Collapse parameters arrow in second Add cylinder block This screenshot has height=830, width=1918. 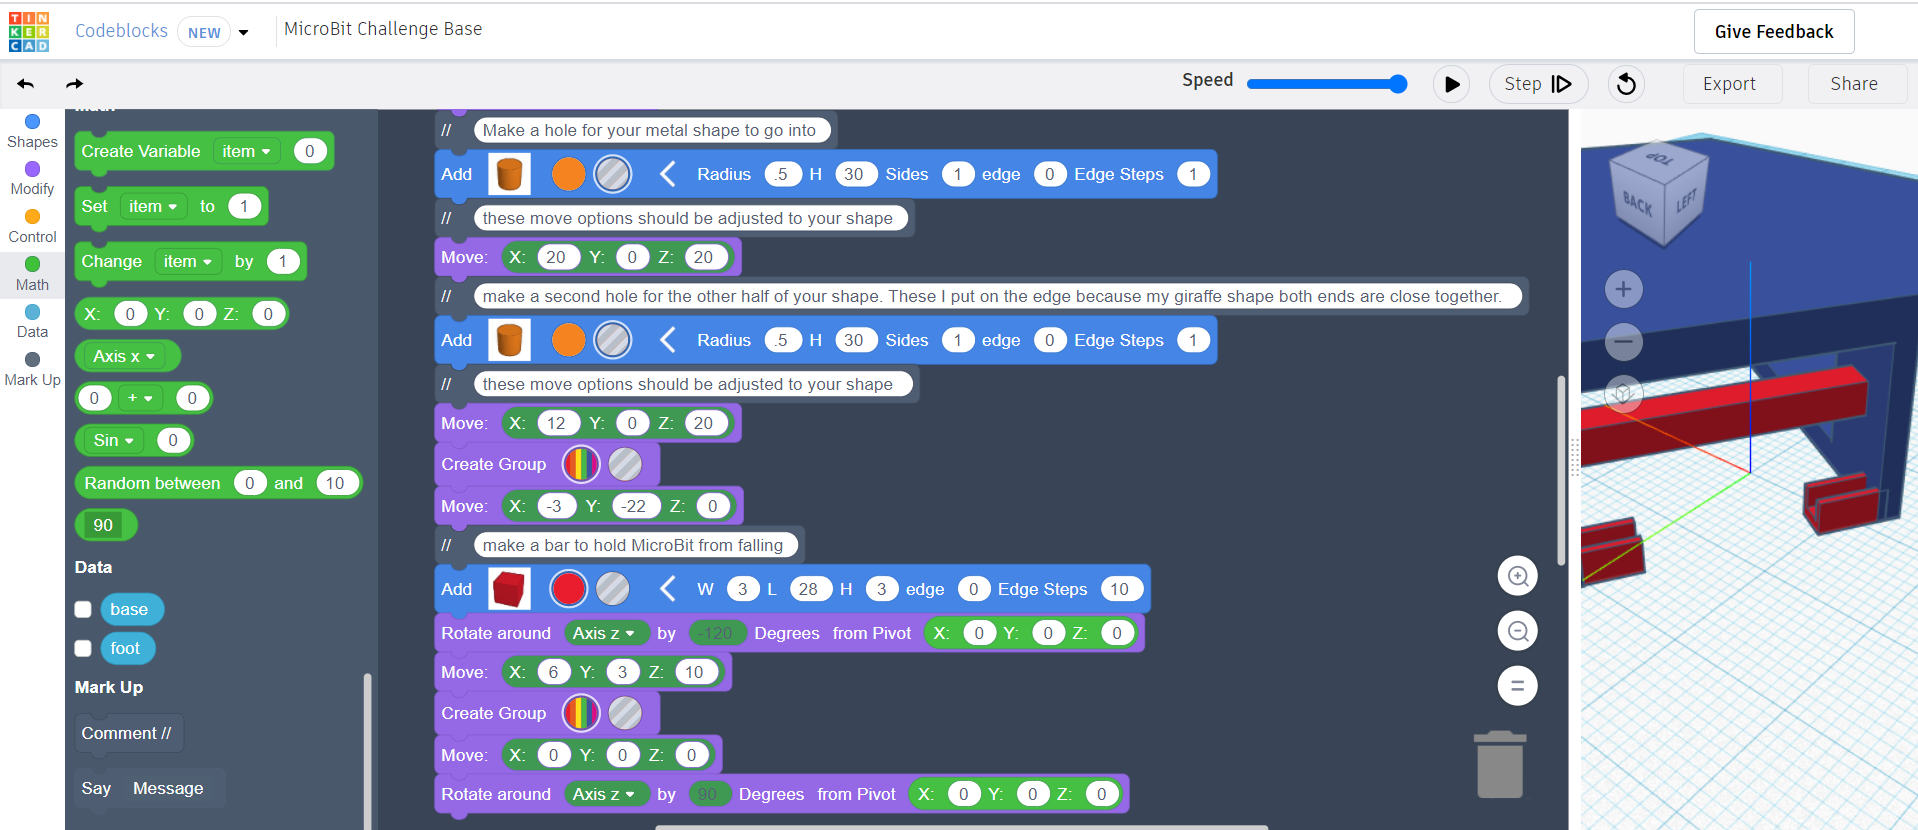pyautogui.click(x=668, y=340)
